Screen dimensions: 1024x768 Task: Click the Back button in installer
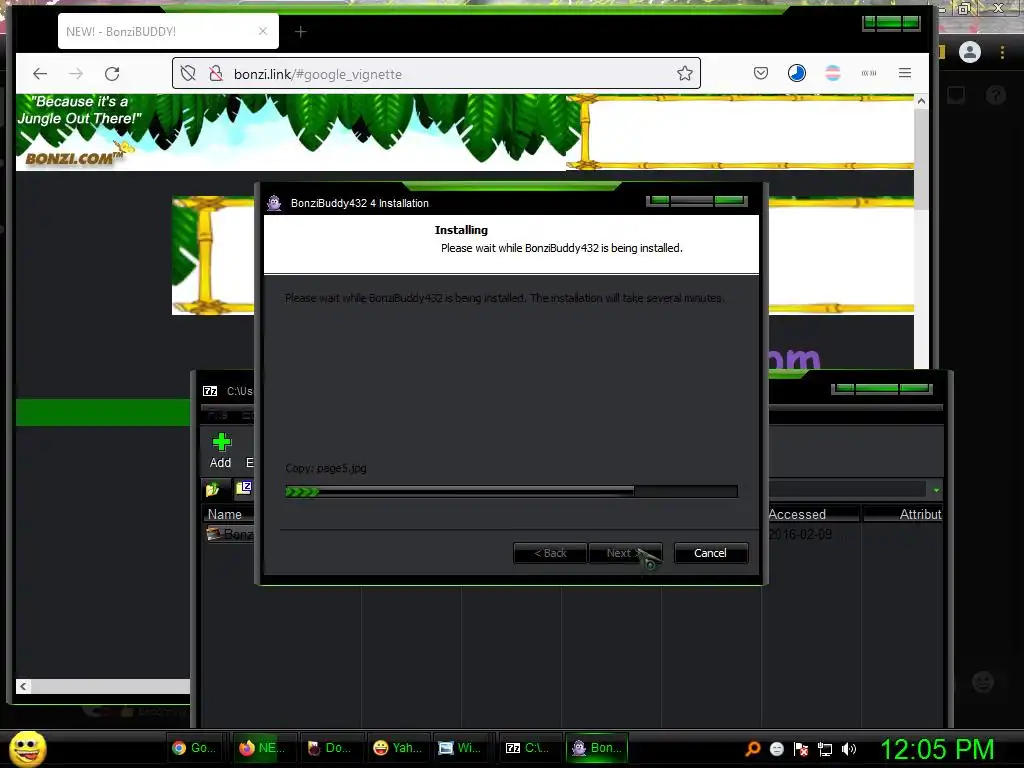[550, 553]
